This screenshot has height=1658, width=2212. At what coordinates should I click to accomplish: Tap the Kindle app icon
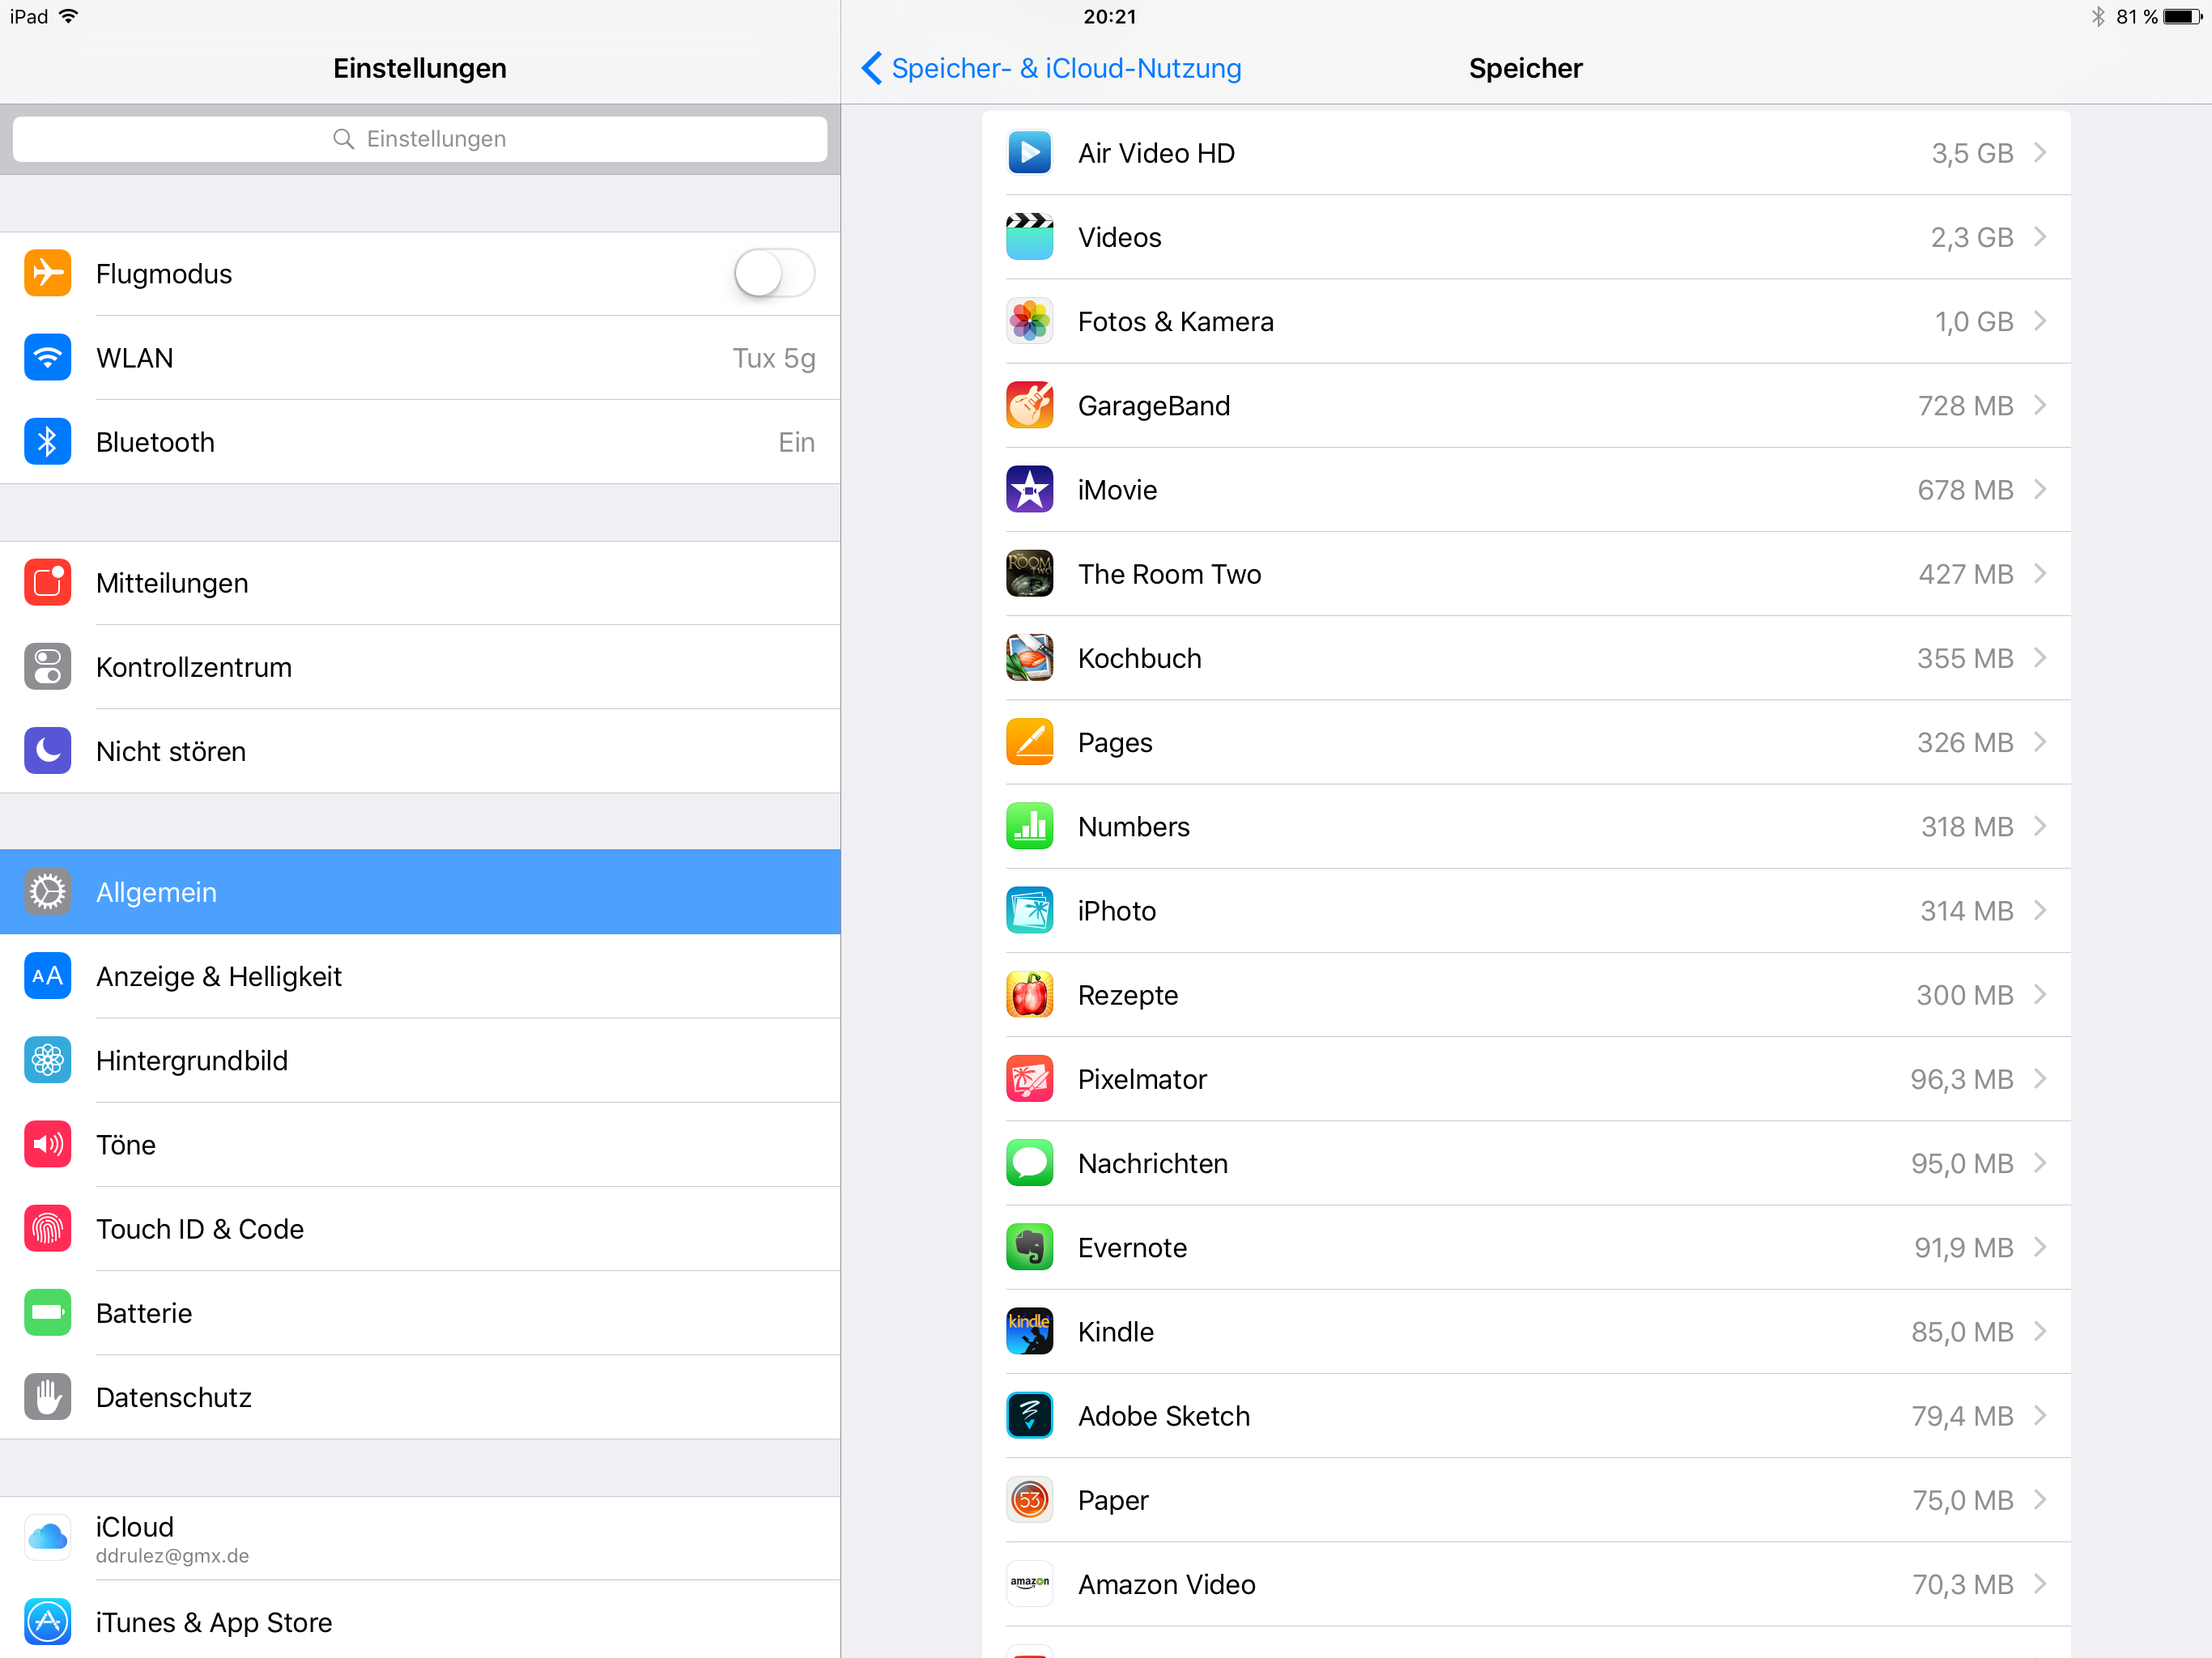(x=1029, y=1332)
